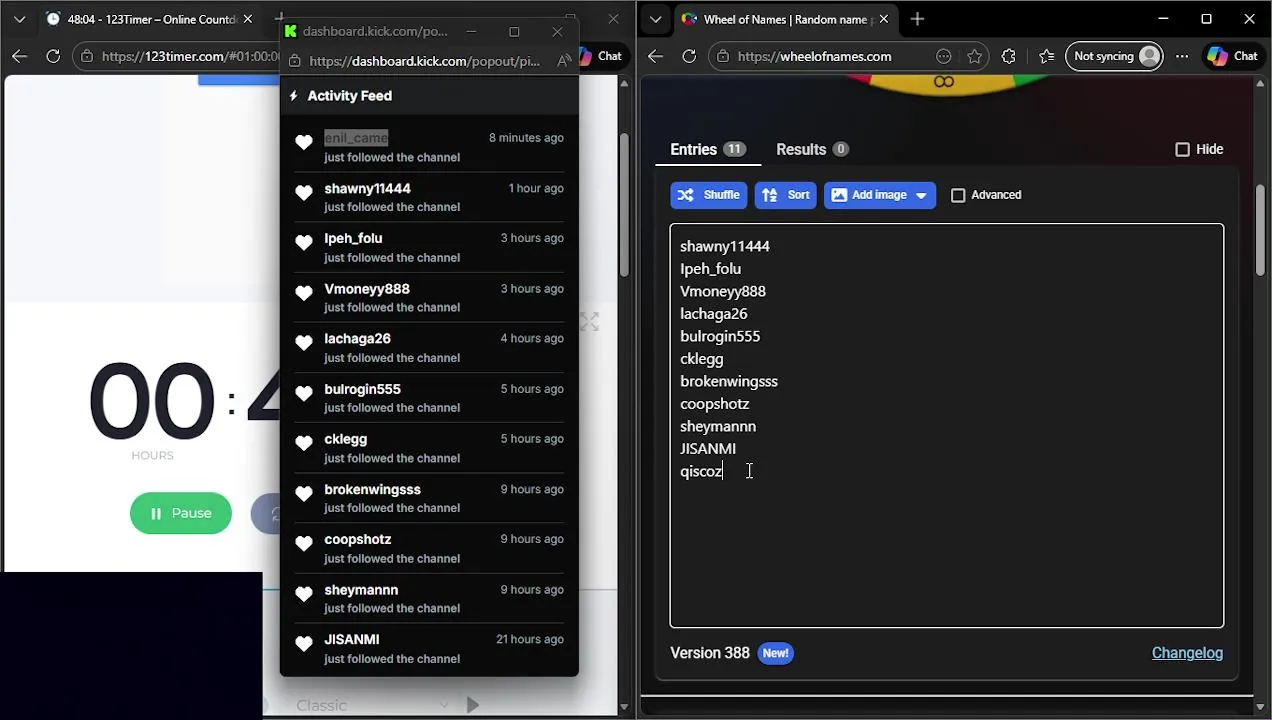Viewport: 1272px width, 720px height.
Task: Tick the Hide checkbox
Action: [x=1182, y=149]
